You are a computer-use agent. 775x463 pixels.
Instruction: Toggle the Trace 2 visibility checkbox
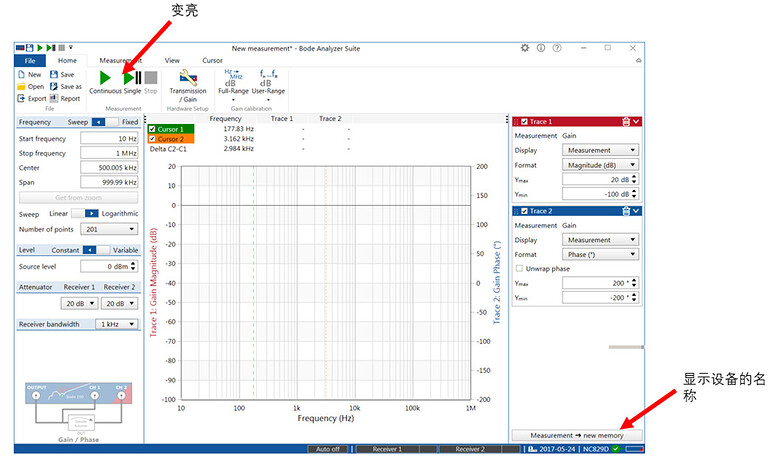click(524, 211)
